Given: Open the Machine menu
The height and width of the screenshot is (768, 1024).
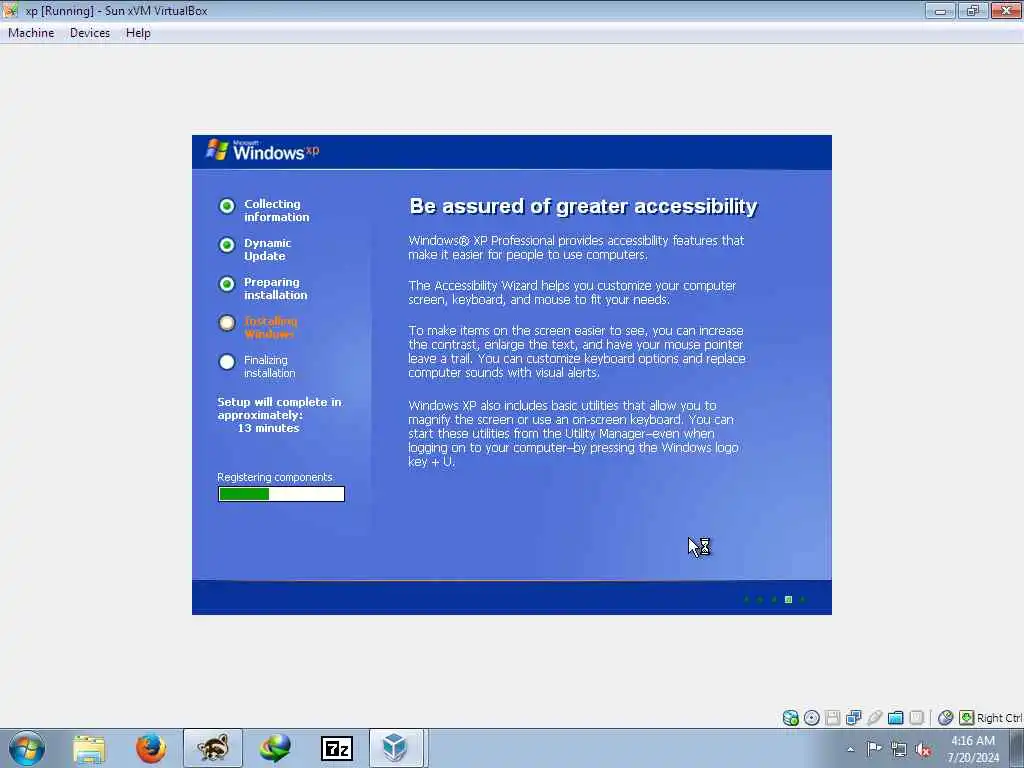Looking at the screenshot, I should click(31, 33).
